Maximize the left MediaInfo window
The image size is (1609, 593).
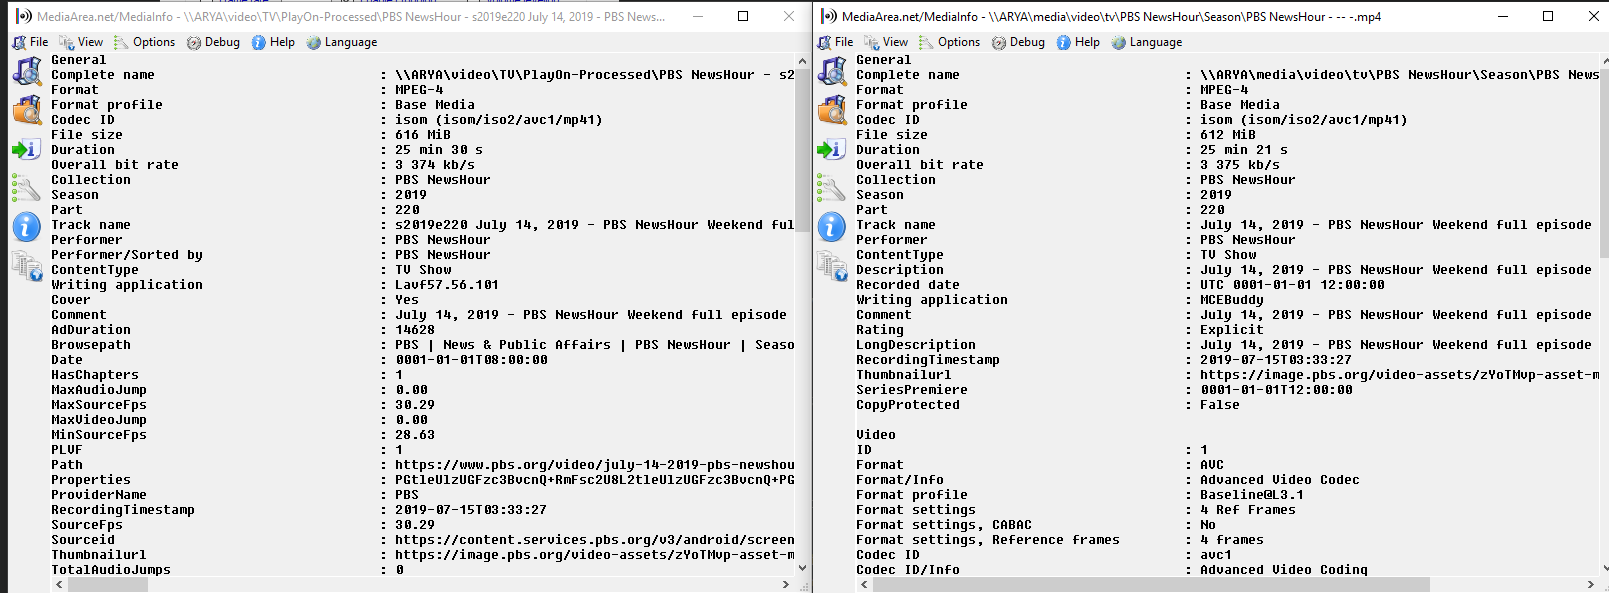[x=743, y=16]
